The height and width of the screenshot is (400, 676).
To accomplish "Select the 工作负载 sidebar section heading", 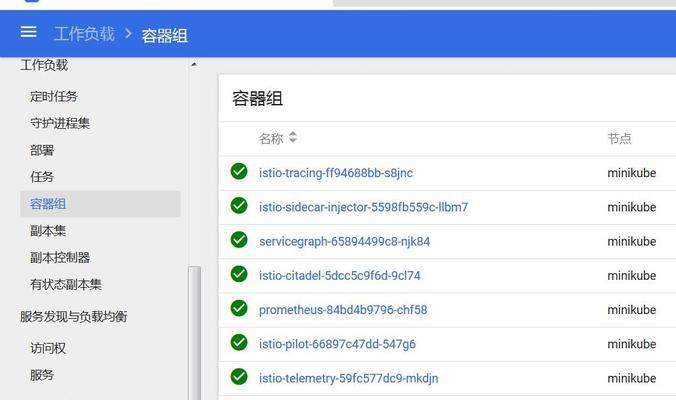I will [44, 65].
